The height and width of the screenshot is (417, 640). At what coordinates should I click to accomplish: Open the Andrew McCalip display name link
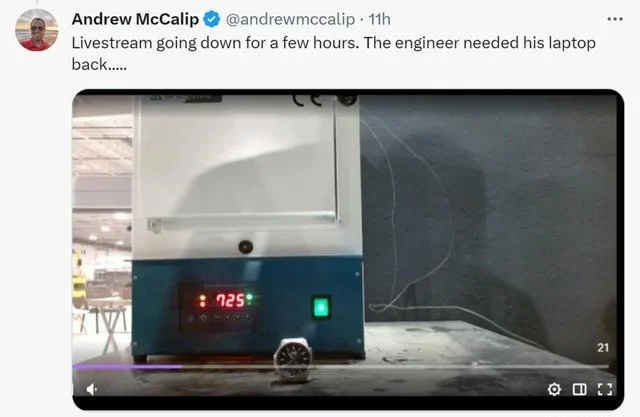(135, 19)
